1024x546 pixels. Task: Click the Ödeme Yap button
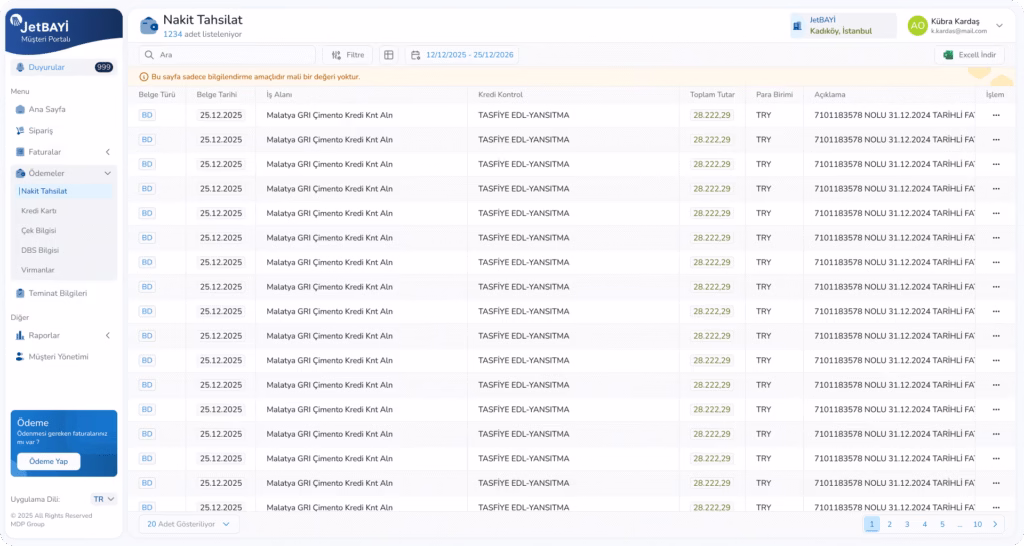click(48, 461)
